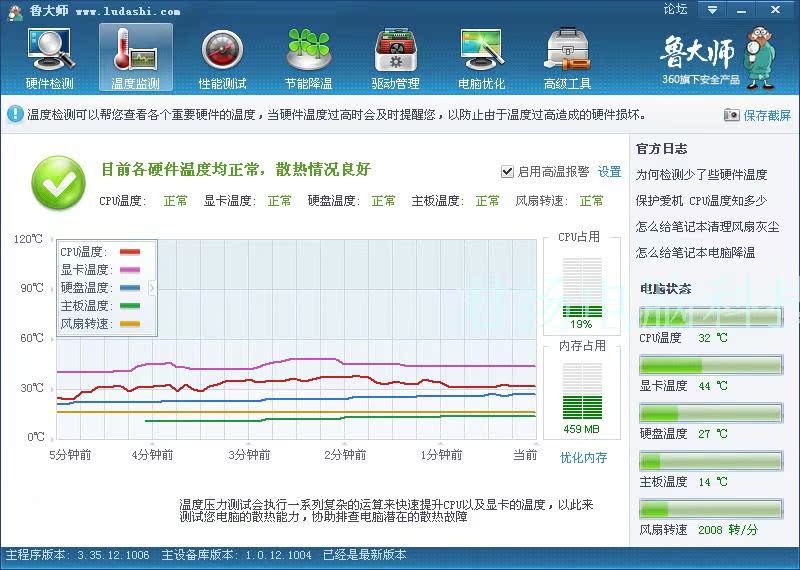Open article 怎么给笔记本清理风扇灰尘
This screenshot has height=570, width=800.
tap(708, 227)
